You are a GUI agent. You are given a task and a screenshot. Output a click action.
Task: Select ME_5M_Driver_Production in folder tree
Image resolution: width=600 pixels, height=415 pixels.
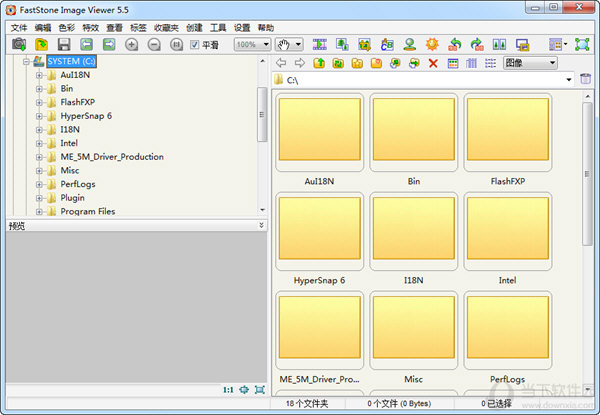tap(112, 157)
